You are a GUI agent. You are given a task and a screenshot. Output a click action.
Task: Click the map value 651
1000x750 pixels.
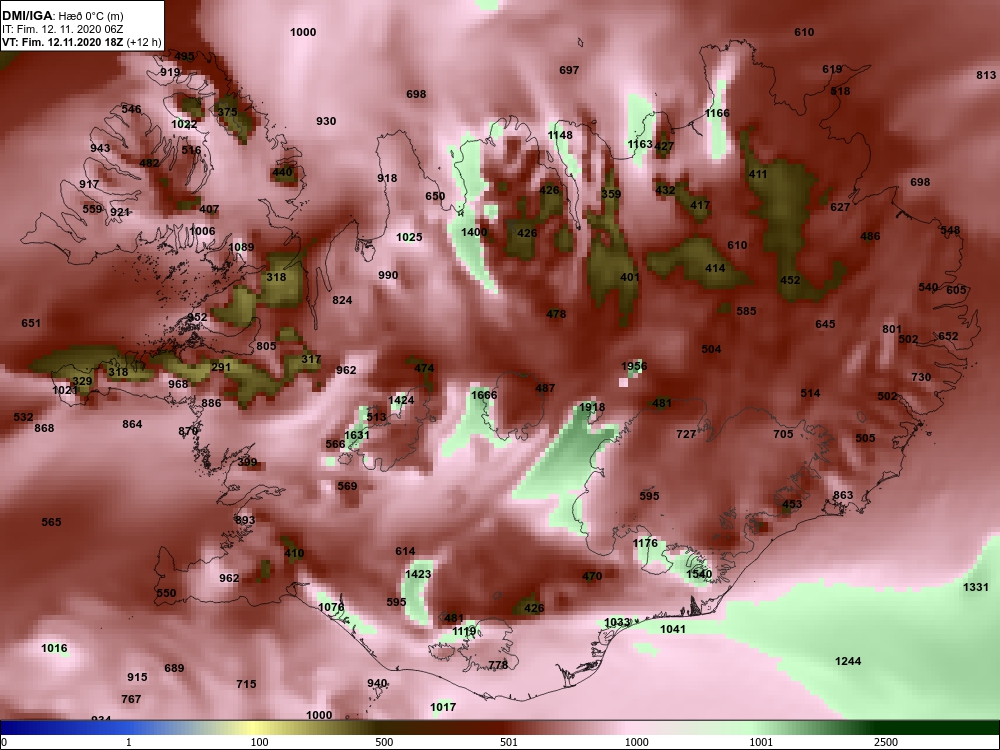pos(31,323)
